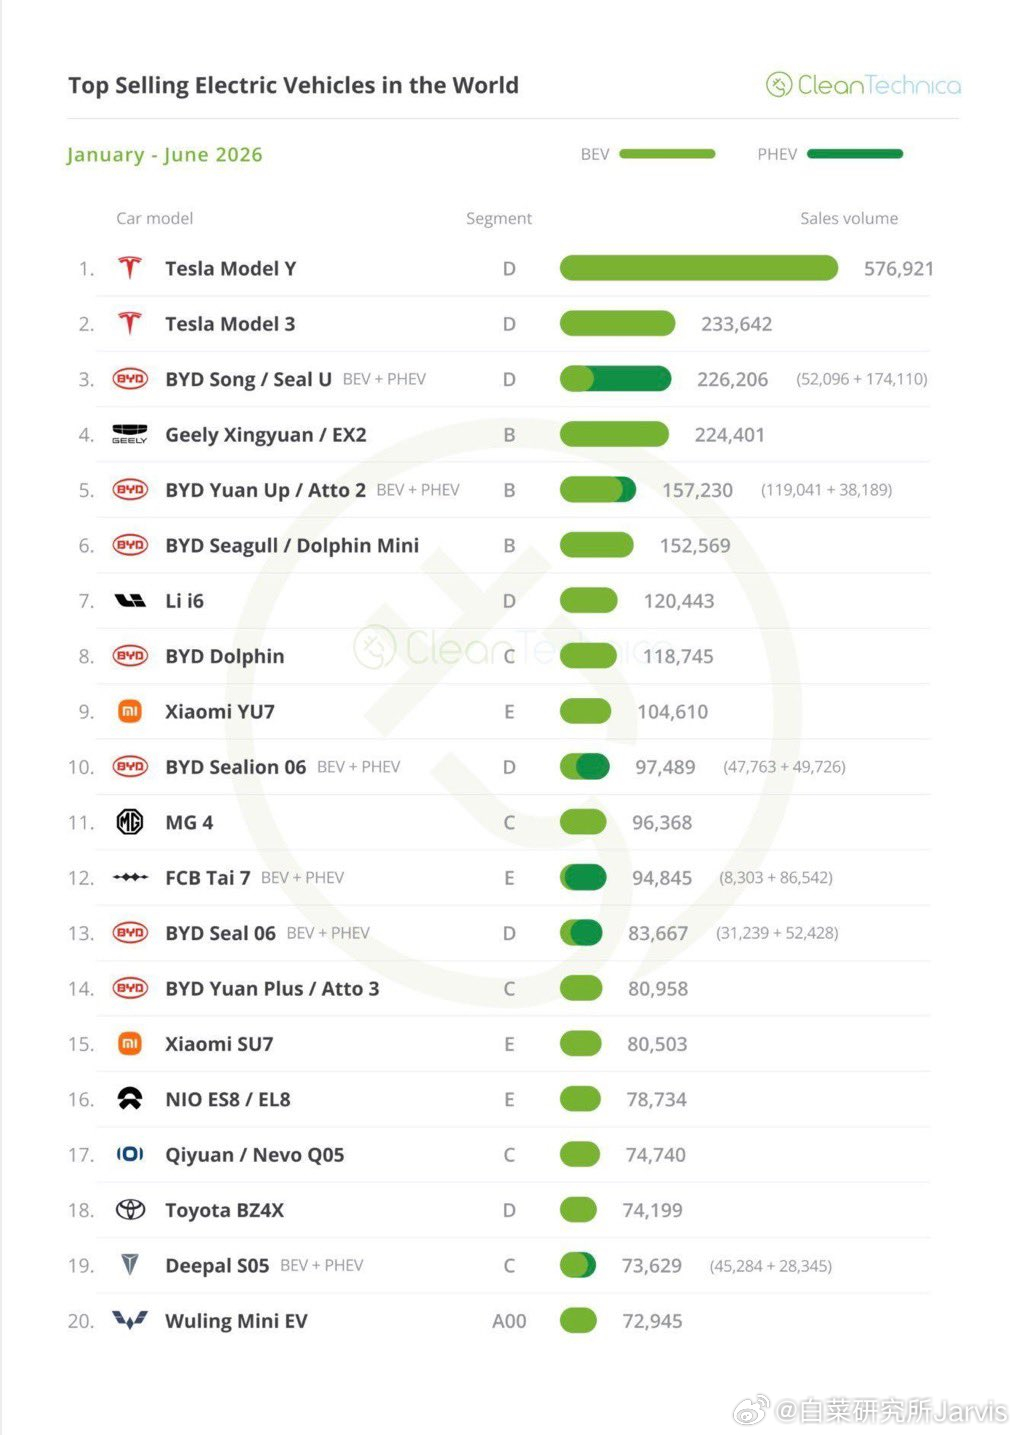This screenshot has width=1017, height=1435.
Task: Click the Geely logo icon
Action: (129, 434)
